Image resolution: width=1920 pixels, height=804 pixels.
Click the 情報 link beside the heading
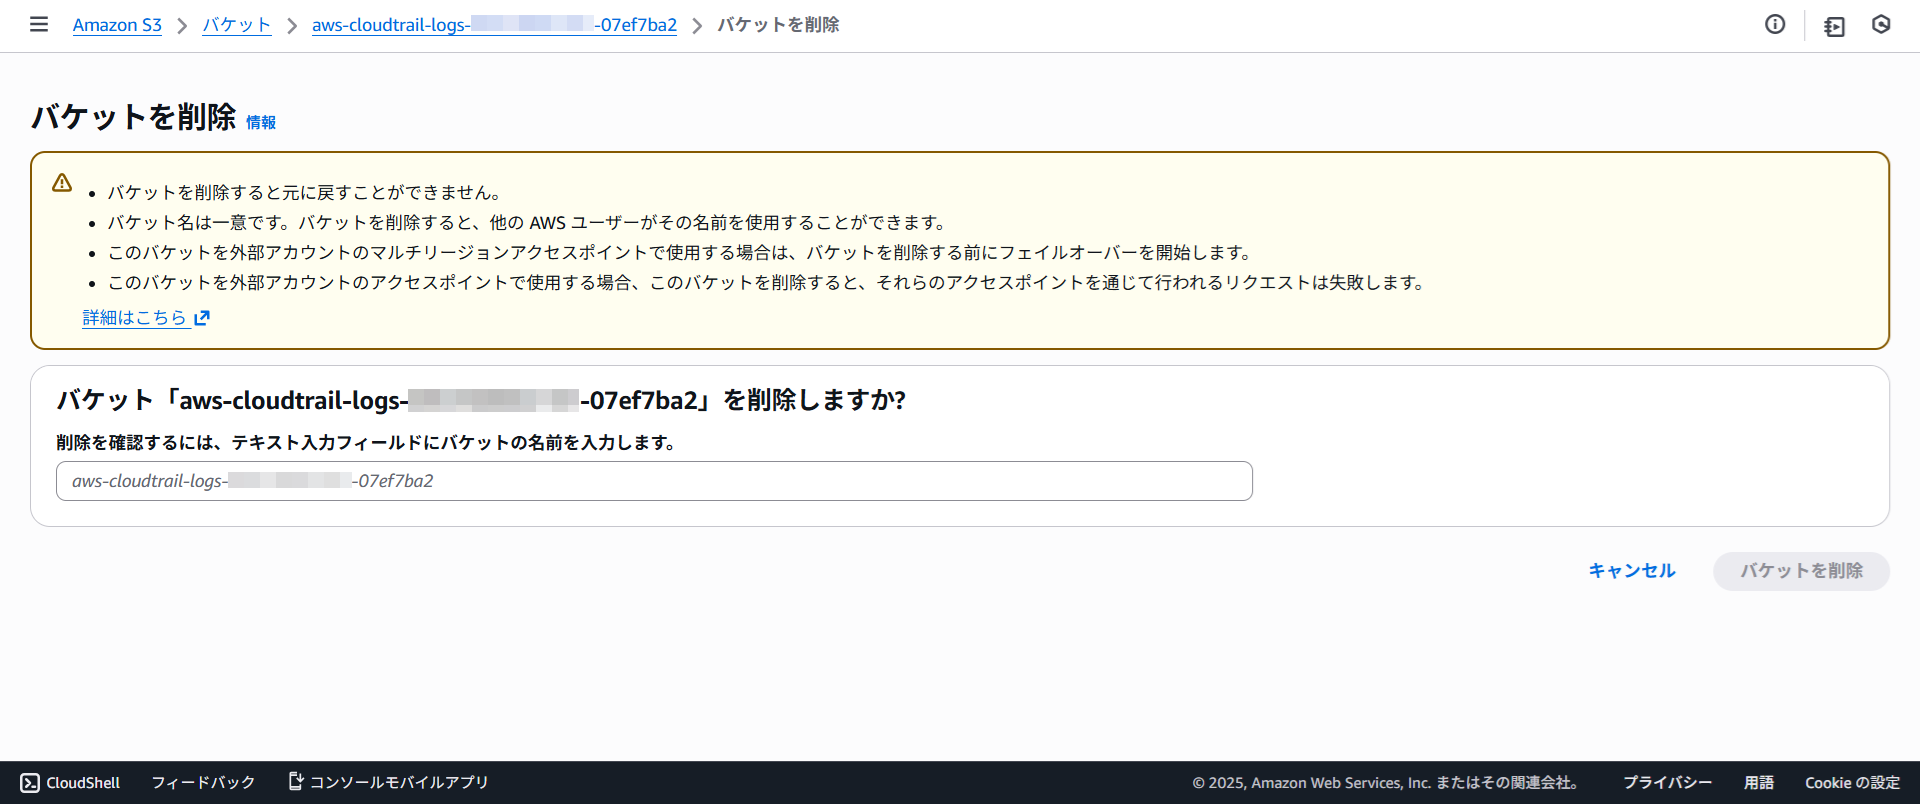point(261,122)
